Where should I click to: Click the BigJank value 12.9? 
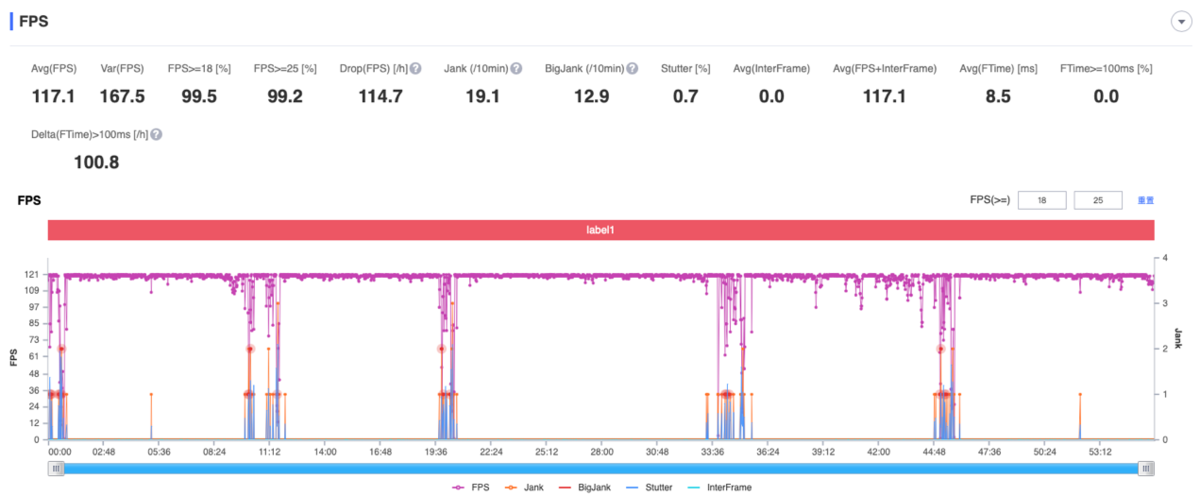(x=591, y=96)
